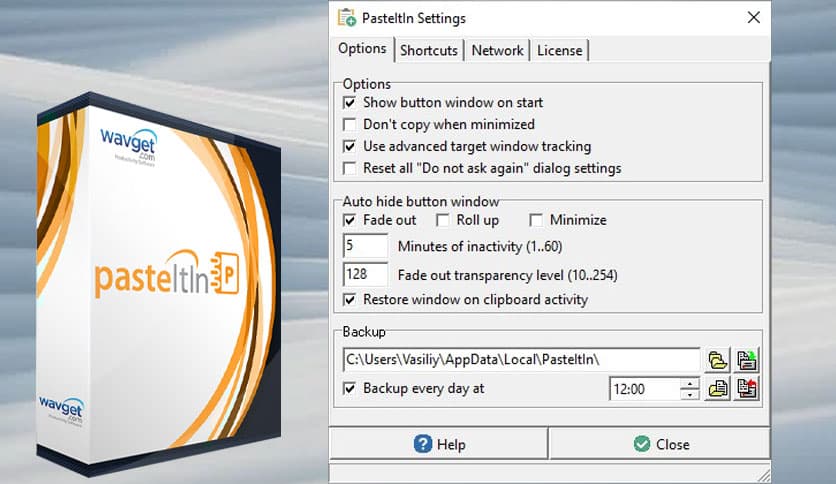This screenshot has height=484, width=836.
Task: Click the "Backup" group label
Action: [364, 332]
